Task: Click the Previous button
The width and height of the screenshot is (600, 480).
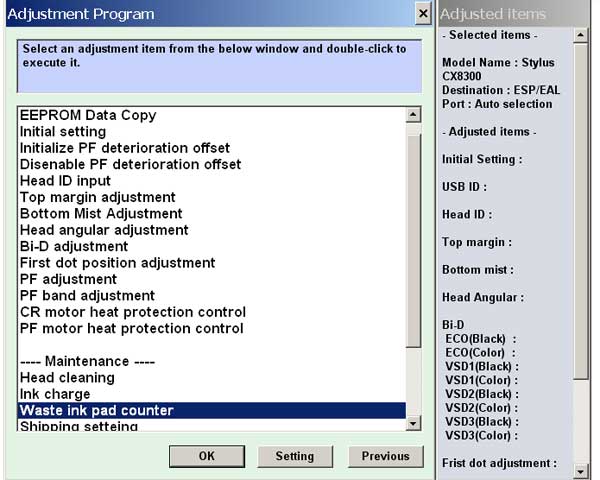Action: 385,456
